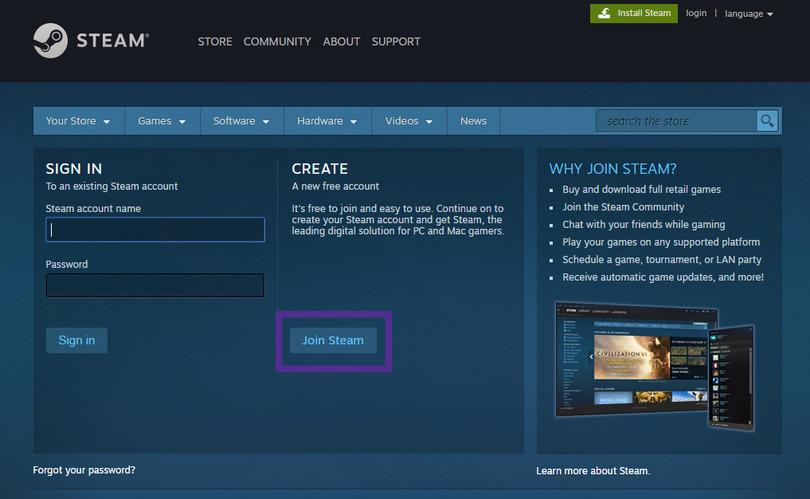This screenshot has width=810, height=499.
Task: Click 'Schedule a game, tournament, or LAN party'
Action: [x=662, y=260]
